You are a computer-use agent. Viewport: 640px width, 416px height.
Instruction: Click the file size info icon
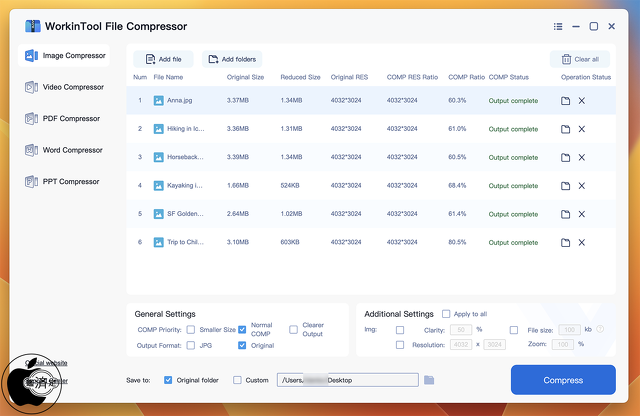(600, 329)
